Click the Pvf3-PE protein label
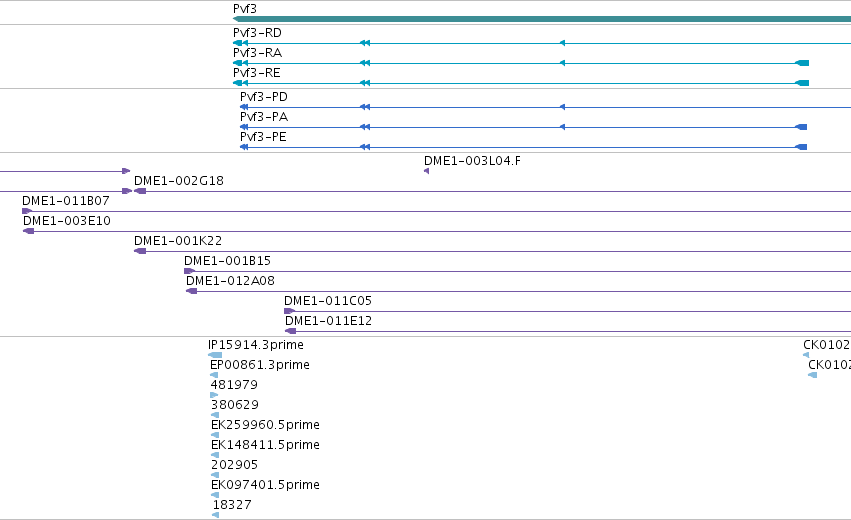The image size is (851, 520). tap(263, 137)
